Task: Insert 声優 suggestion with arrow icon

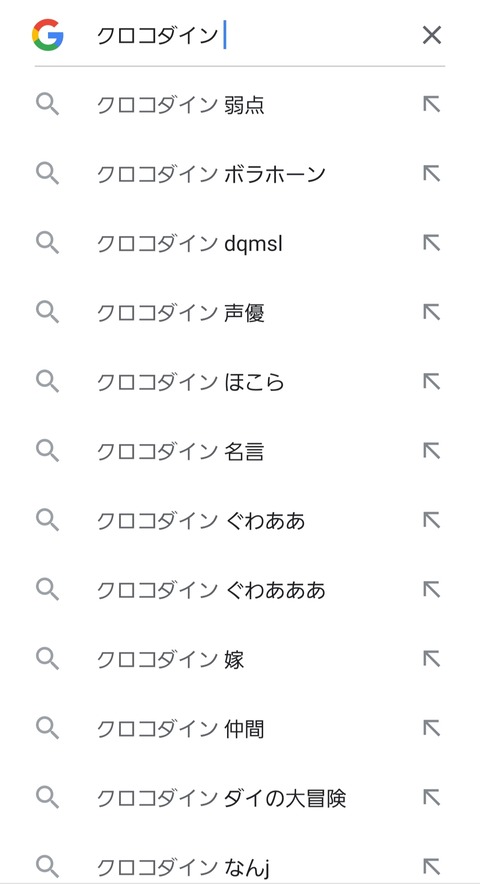Action: (431, 312)
